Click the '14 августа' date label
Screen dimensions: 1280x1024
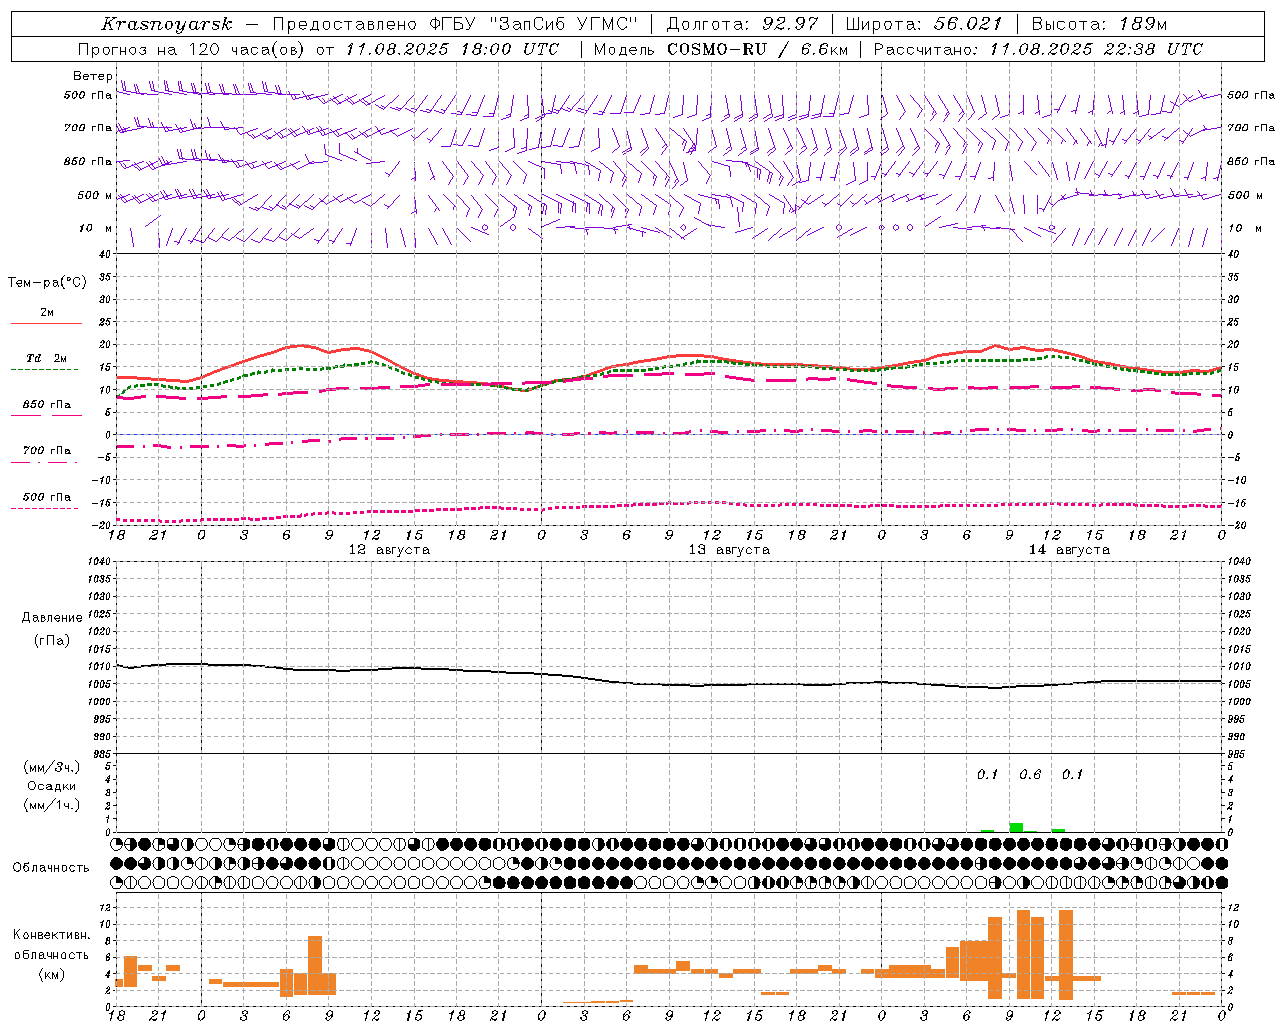coord(1069,550)
